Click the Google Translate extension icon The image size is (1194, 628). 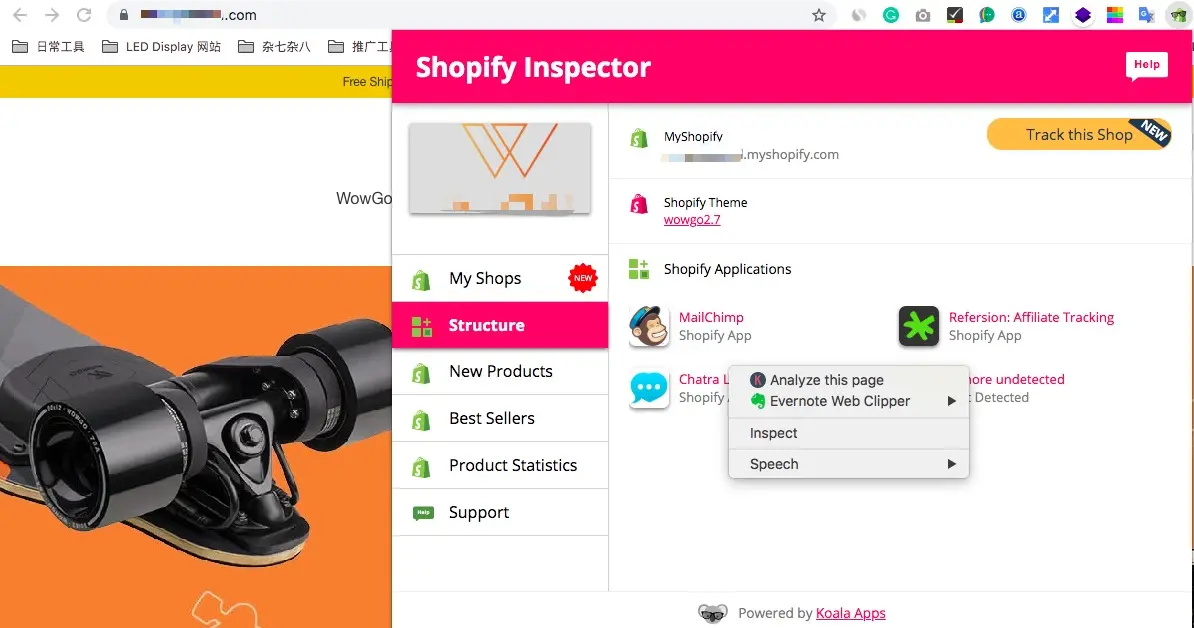coord(1146,14)
